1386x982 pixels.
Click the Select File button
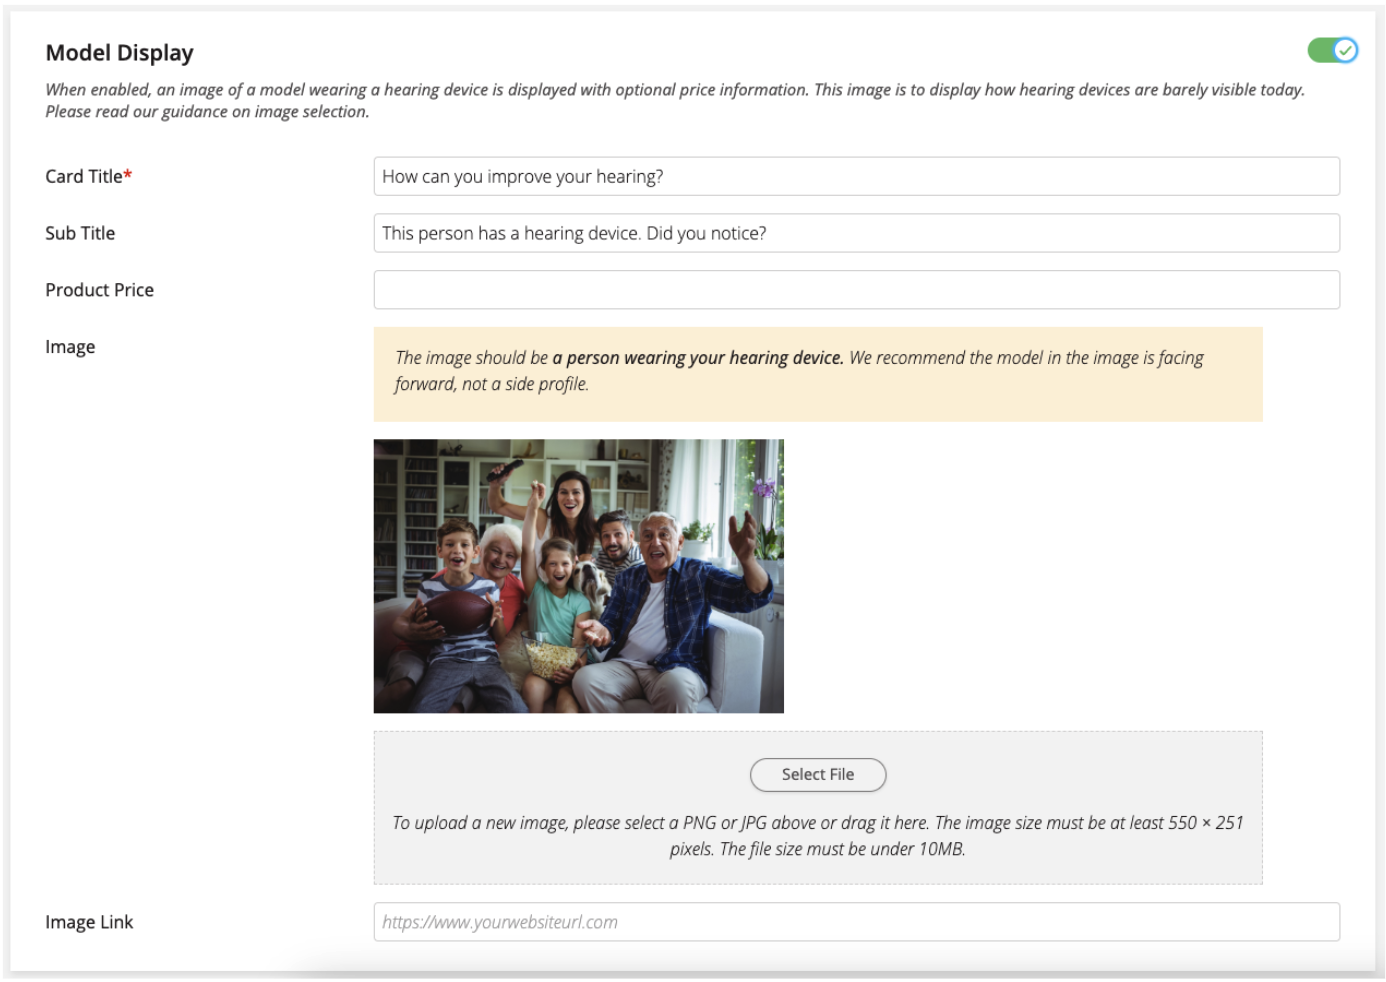point(818,775)
